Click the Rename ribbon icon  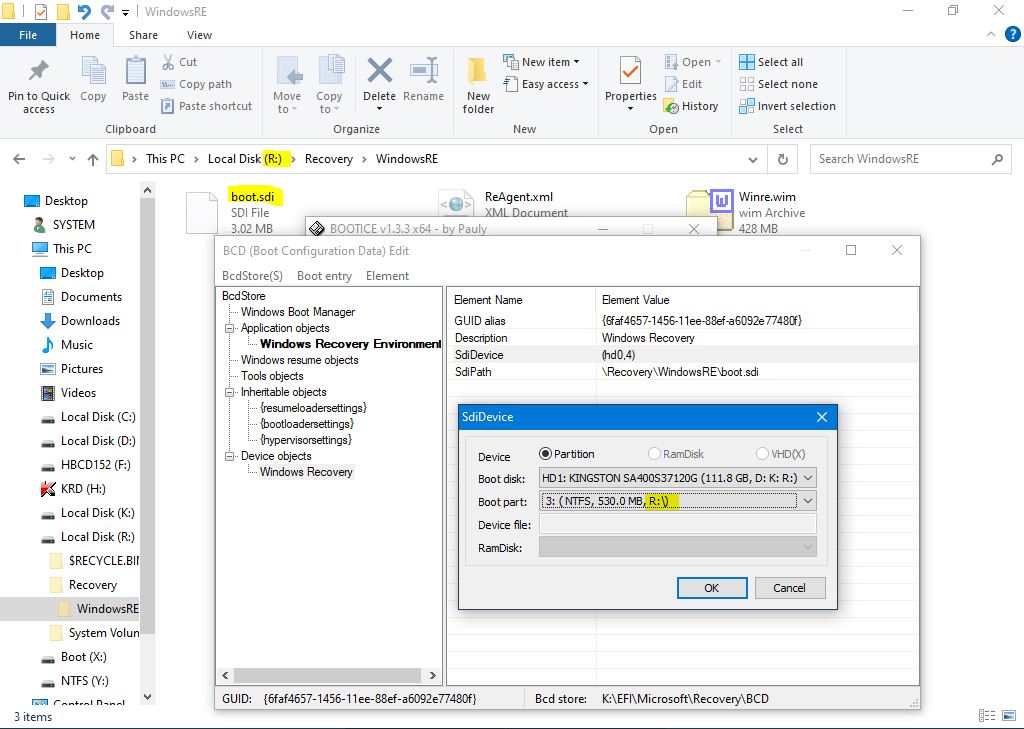pos(424,74)
